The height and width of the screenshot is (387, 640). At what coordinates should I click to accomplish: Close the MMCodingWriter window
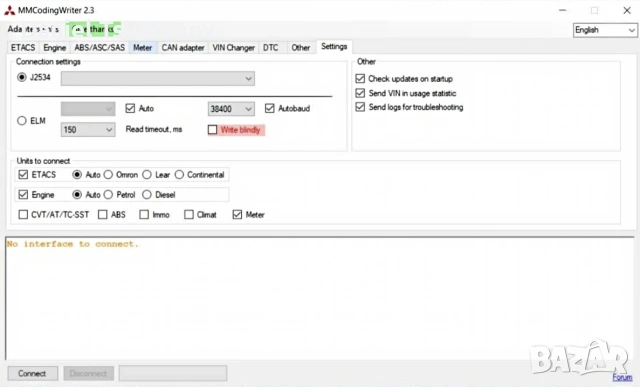pos(627,10)
